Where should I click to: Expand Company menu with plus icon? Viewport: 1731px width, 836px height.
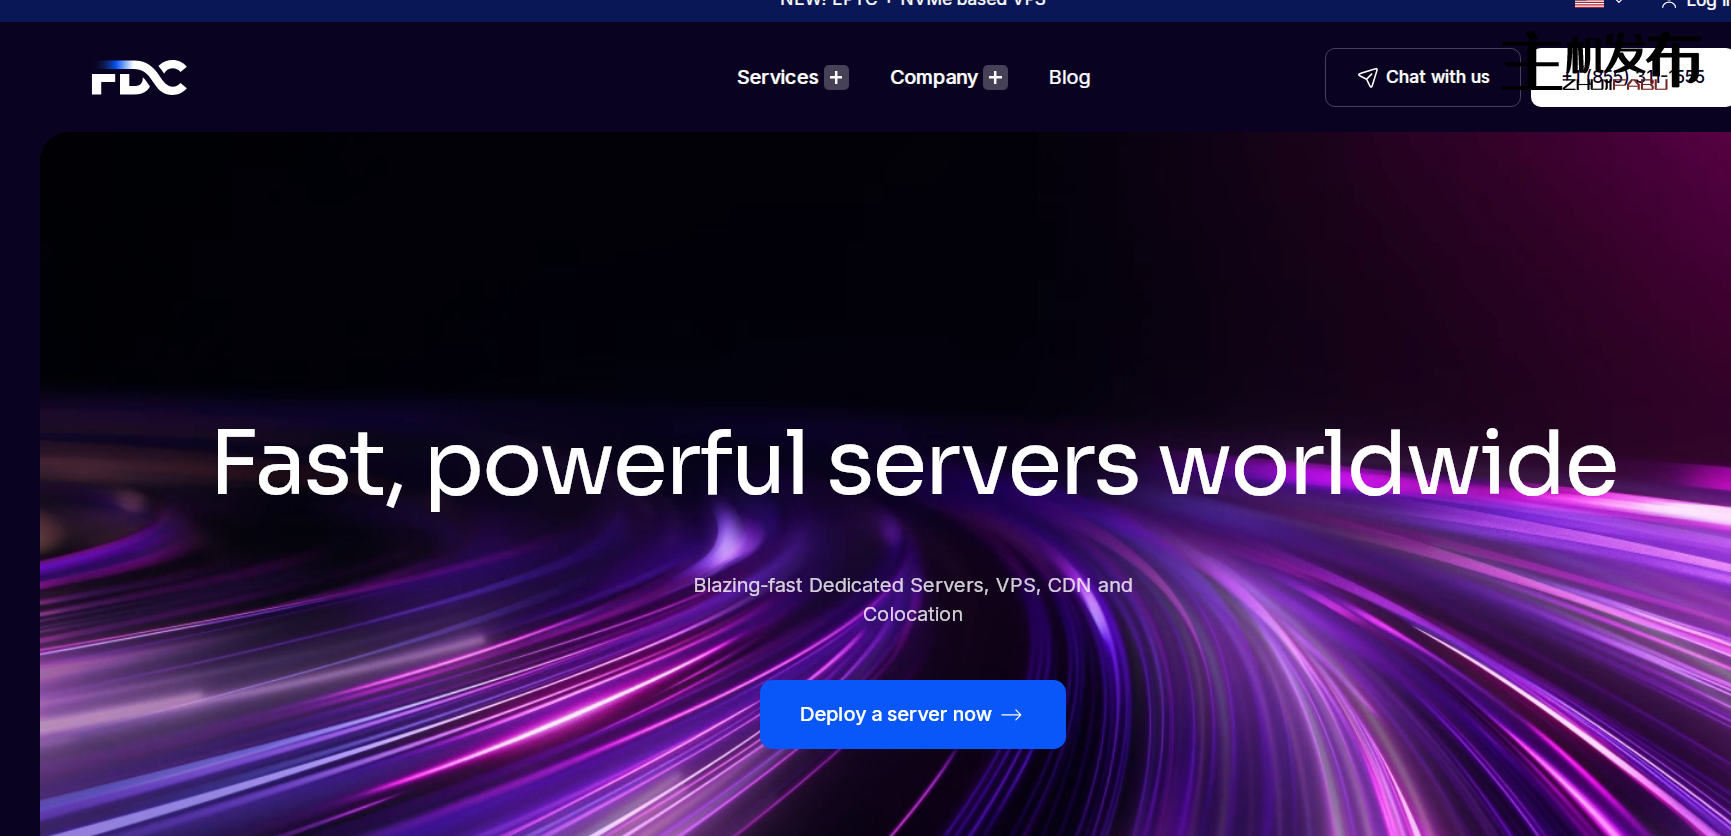tap(995, 78)
